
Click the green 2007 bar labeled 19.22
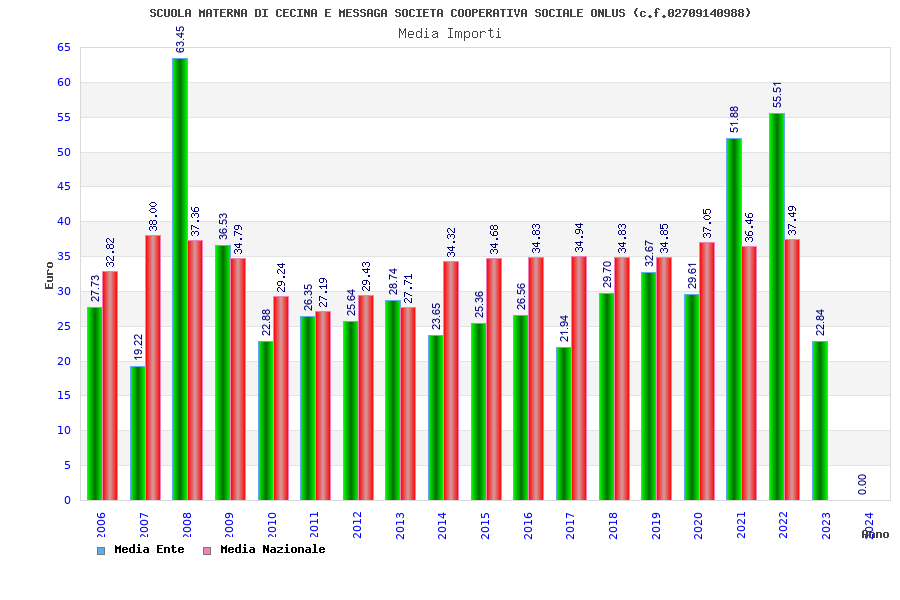(138, 433)
